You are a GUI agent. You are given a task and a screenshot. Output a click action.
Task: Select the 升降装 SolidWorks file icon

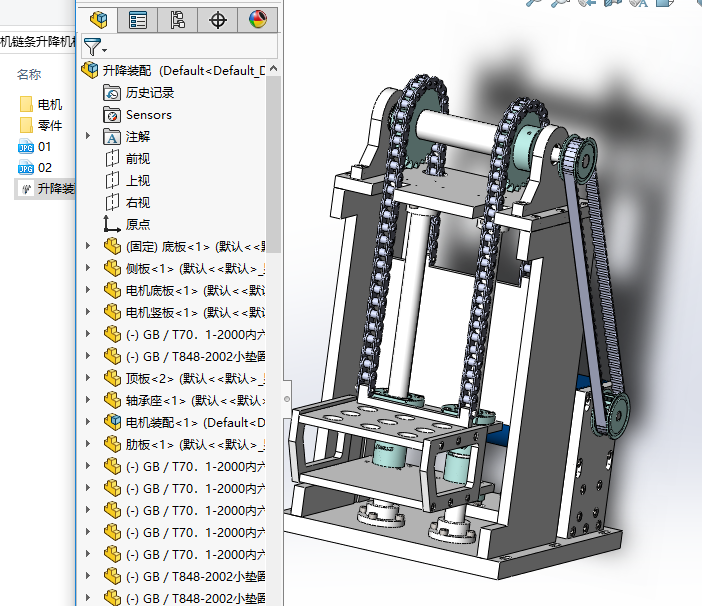click(26, 188)
